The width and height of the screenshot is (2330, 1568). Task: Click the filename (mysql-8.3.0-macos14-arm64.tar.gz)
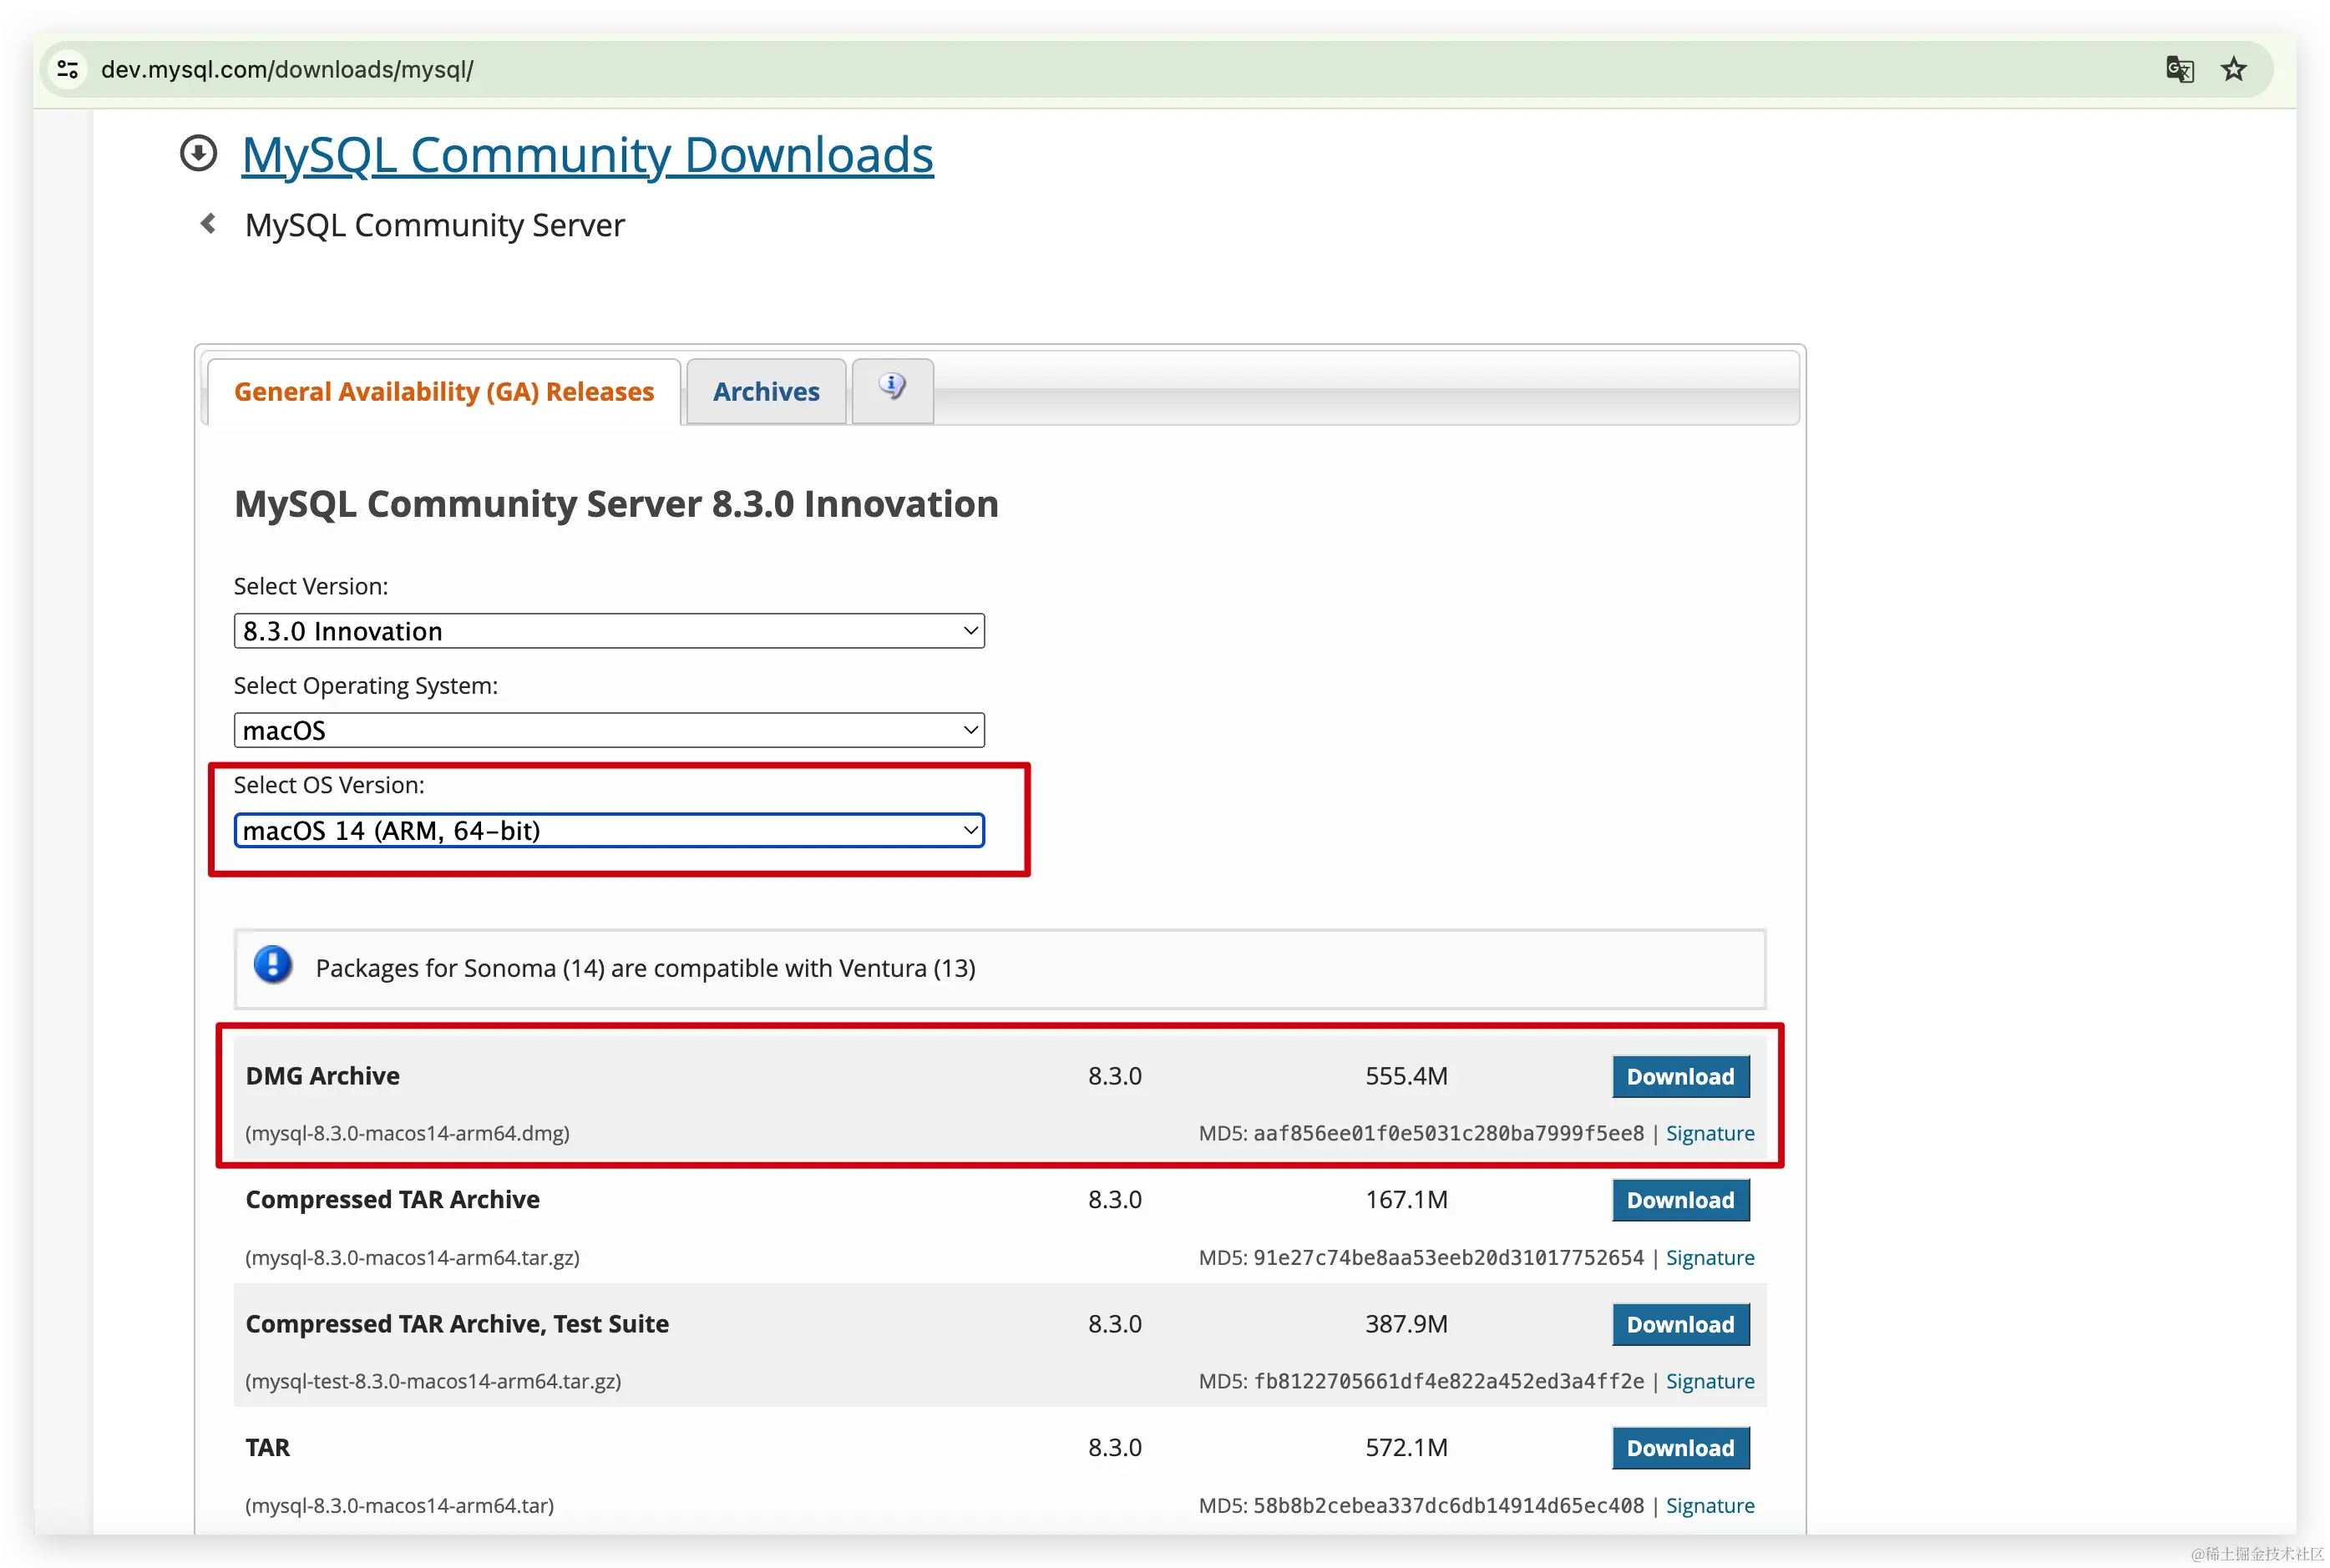[x=412, y=1257]
